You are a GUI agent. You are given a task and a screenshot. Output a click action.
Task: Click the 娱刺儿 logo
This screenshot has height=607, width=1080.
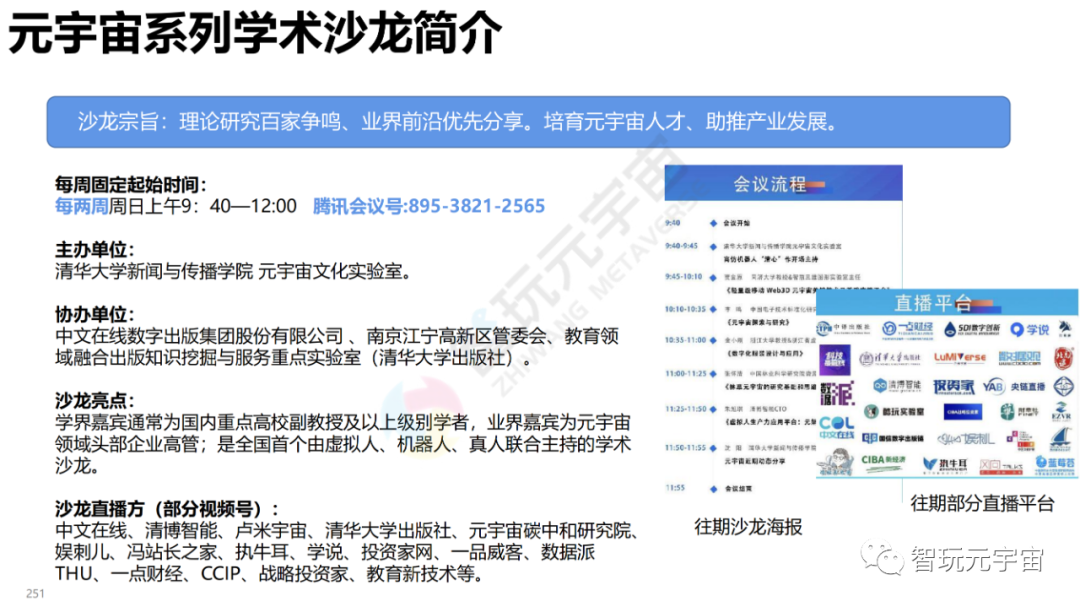(x=966, y=439)
